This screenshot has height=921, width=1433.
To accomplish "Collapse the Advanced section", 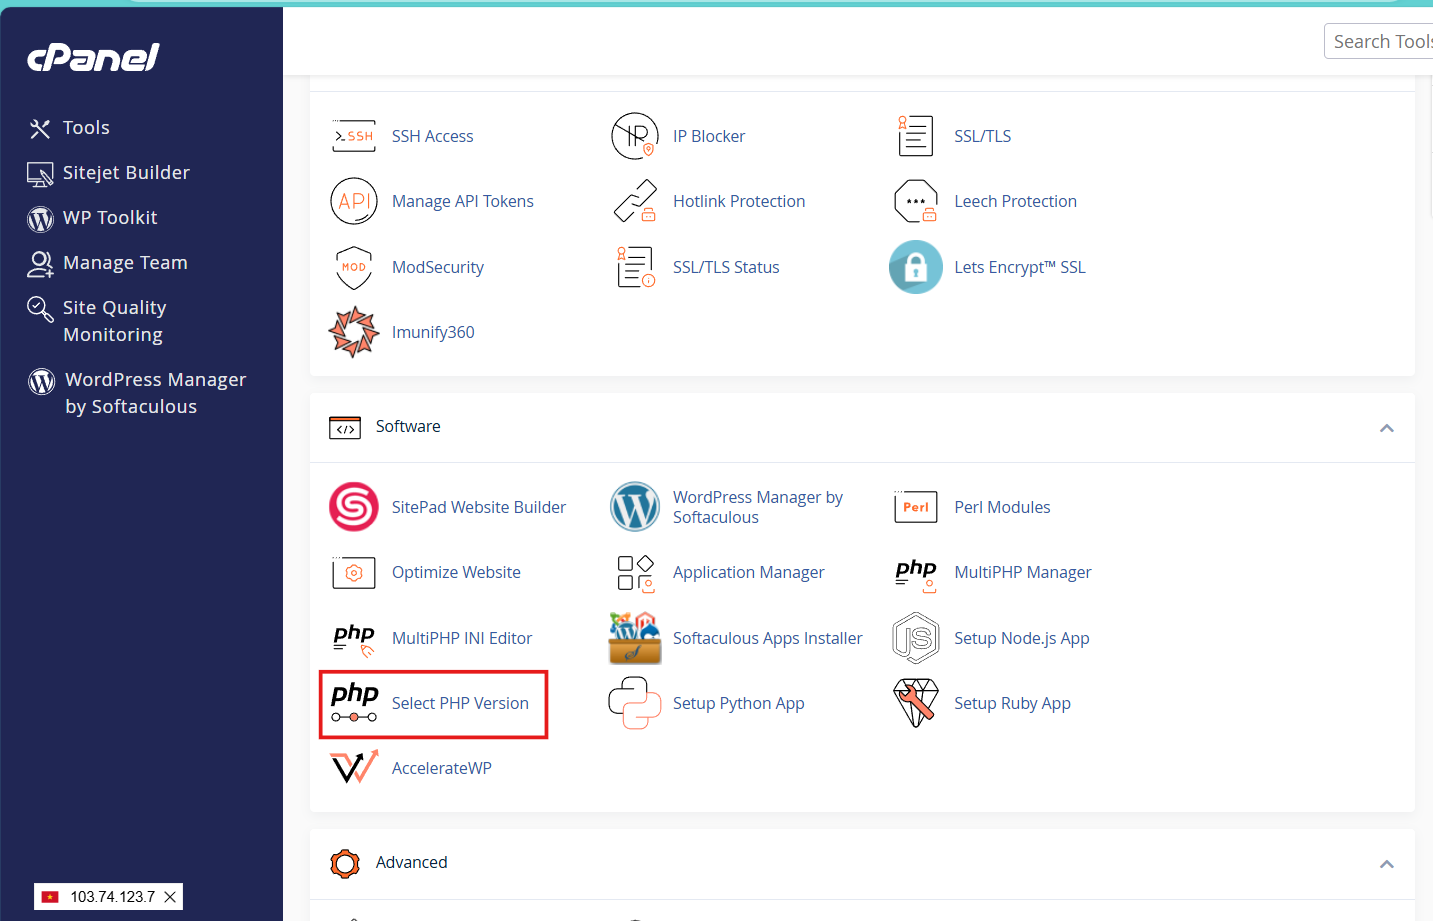I will click(x=1387, y=864).
